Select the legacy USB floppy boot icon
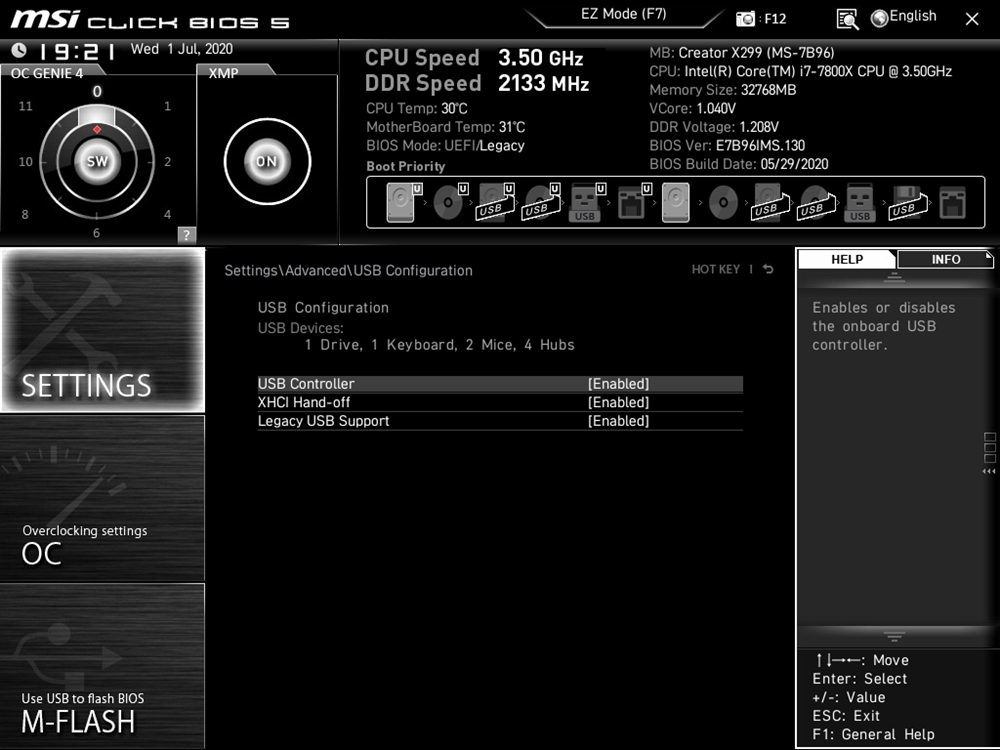This screenshot has height=750, width=1000. 908,202
